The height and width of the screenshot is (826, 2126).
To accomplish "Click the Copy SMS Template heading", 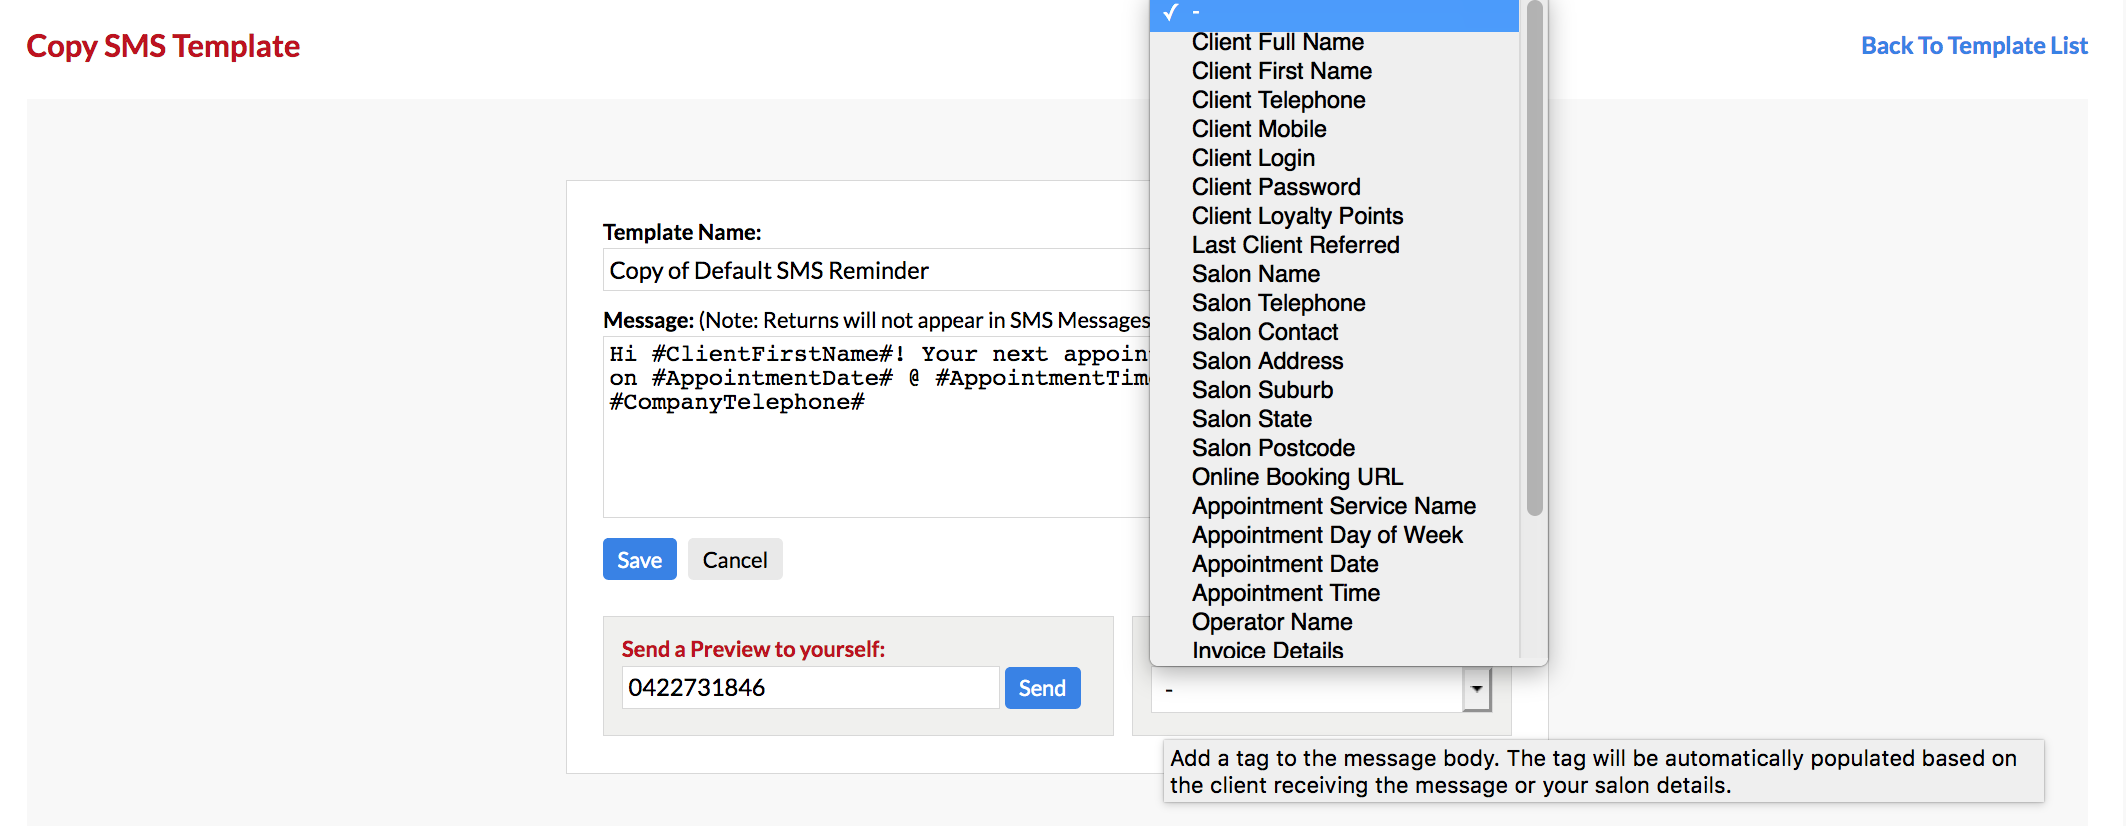I will point(163,46).
